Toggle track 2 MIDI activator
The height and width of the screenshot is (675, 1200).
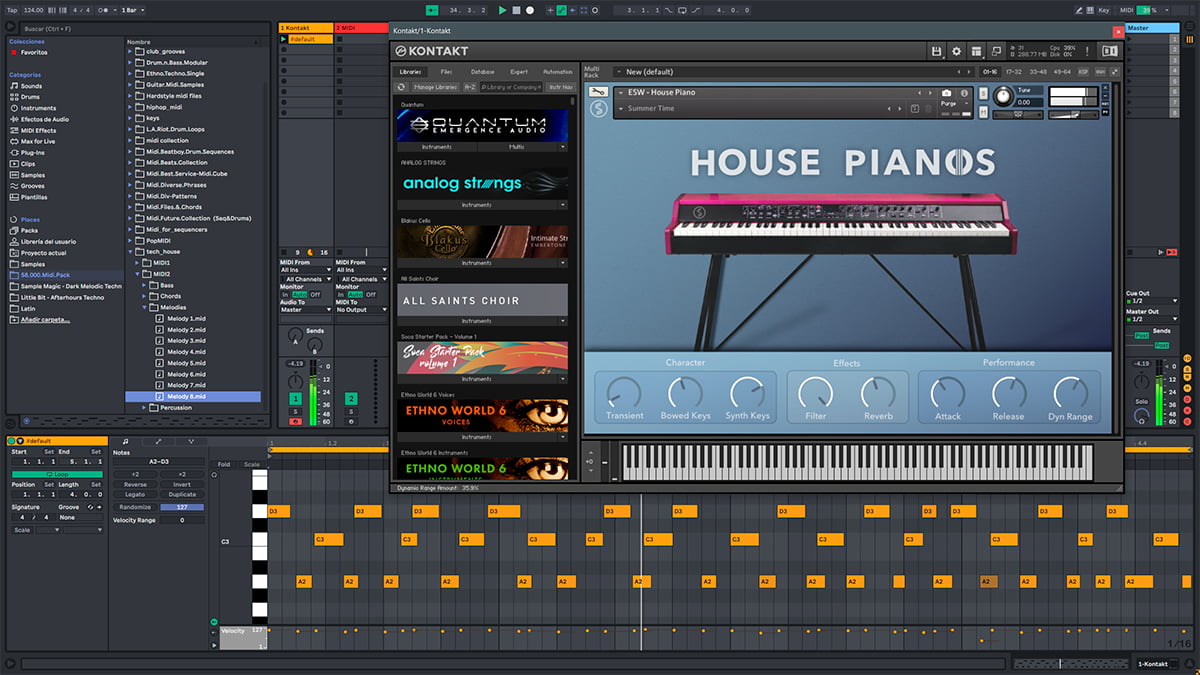tap(351, 399)
